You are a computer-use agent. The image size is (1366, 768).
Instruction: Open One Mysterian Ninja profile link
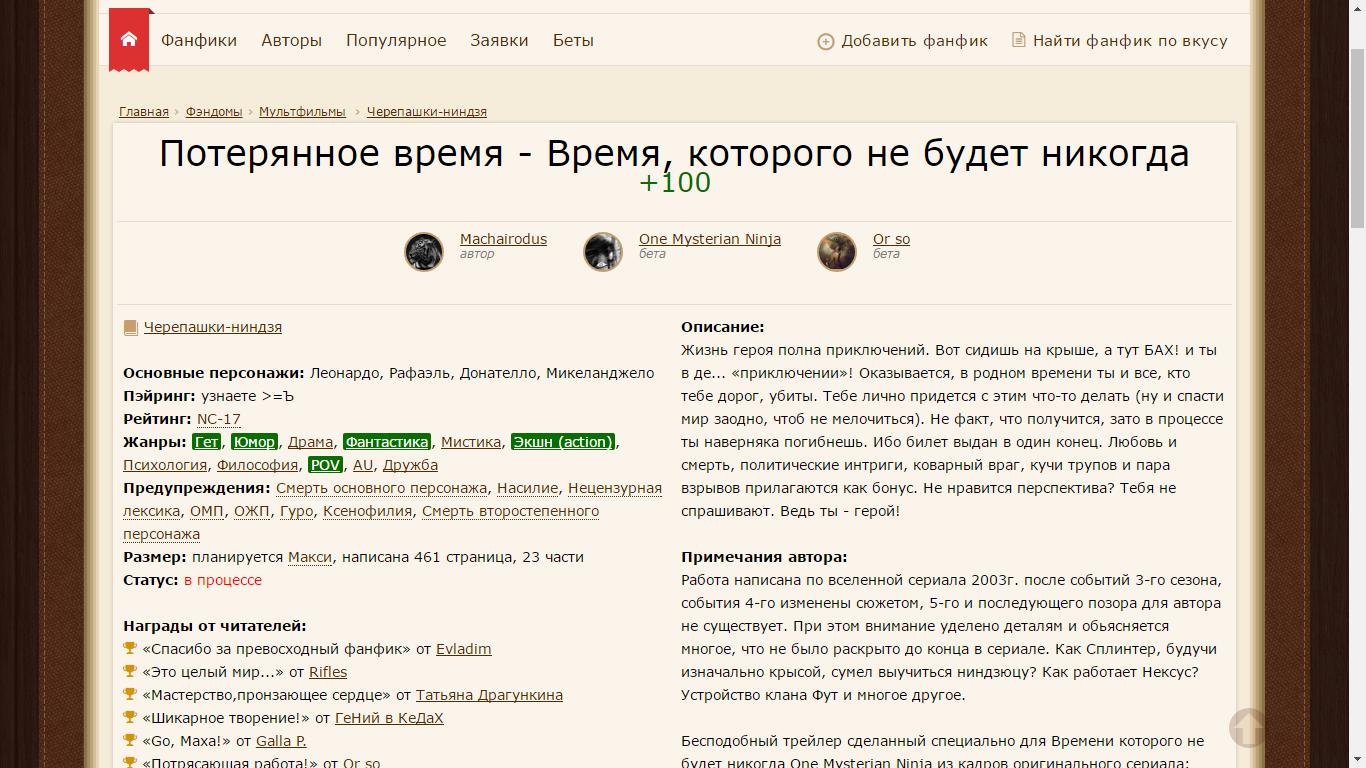point(710,240)
